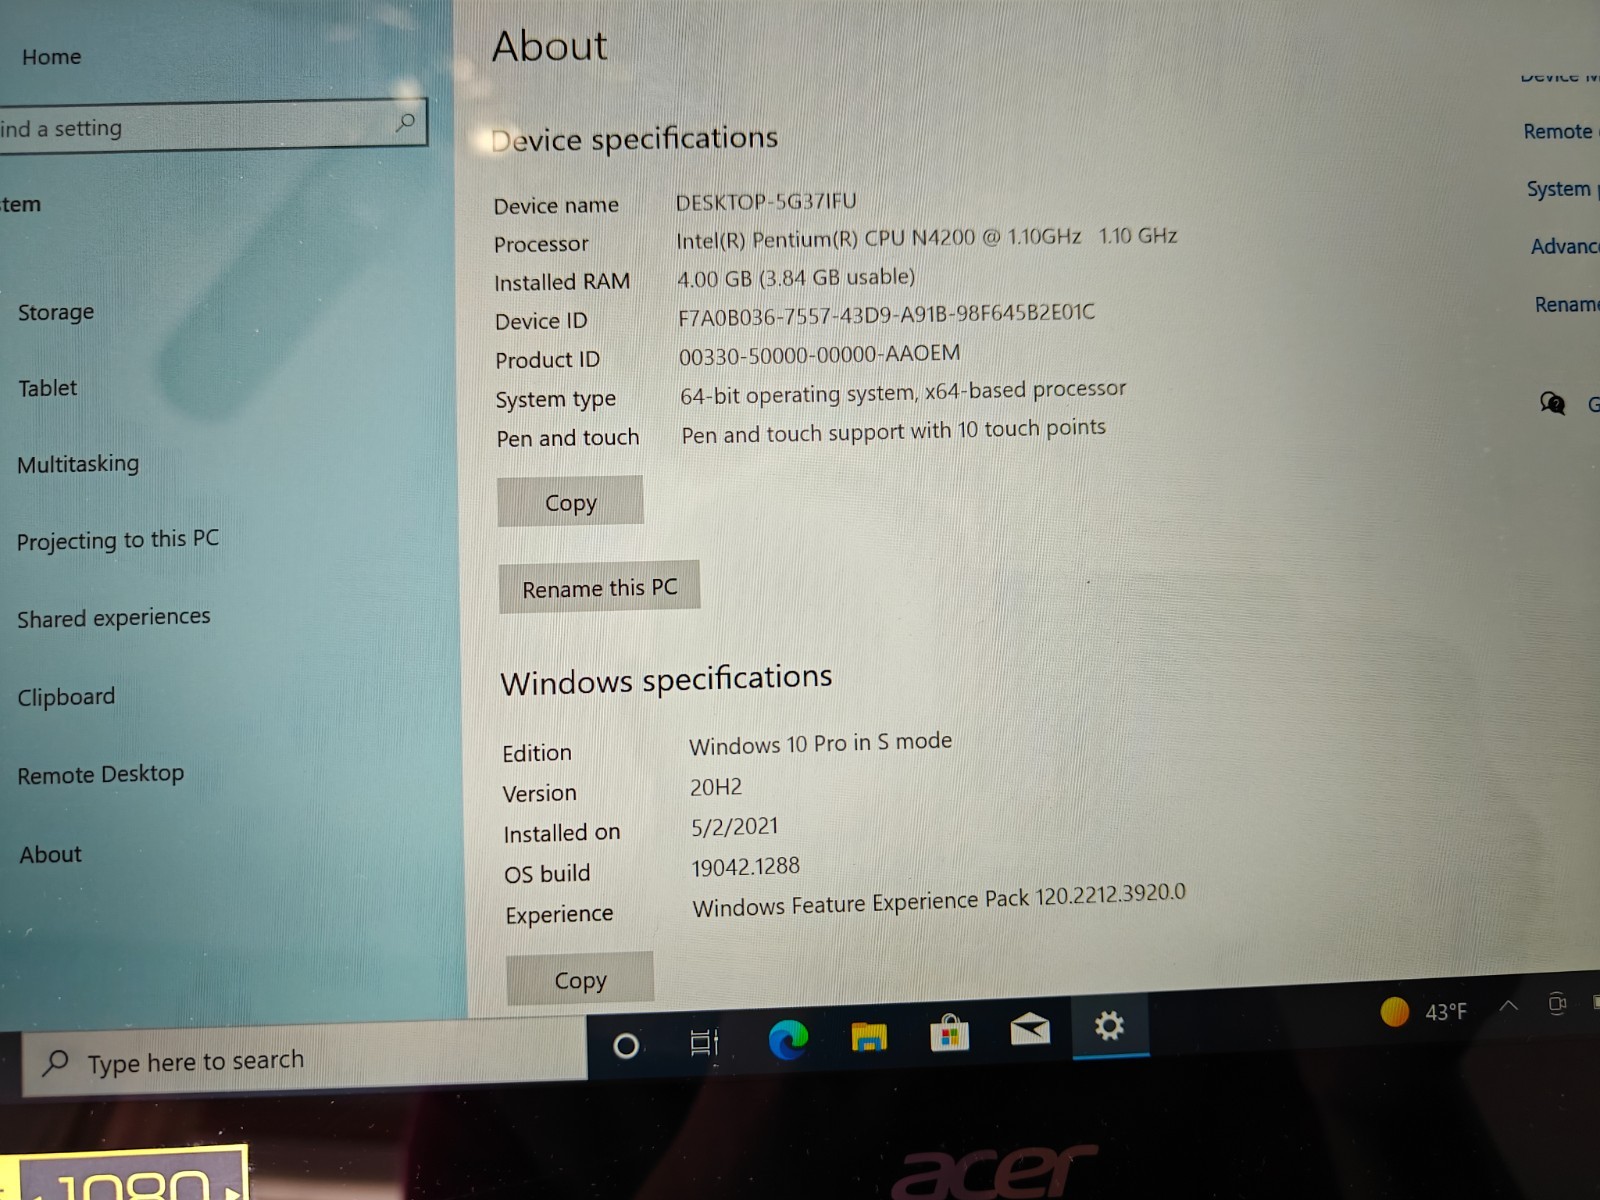This screenshot has width=1600, height=1200.
Task: Show hidden tray icons chevron
Action: pyautogui.click(x=1508, y=1006)
